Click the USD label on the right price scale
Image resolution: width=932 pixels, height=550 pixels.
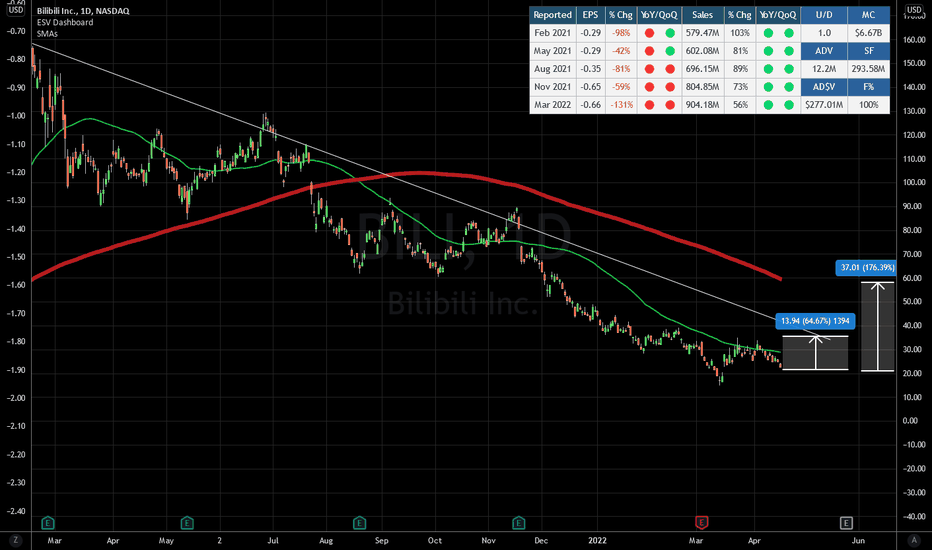914,10
